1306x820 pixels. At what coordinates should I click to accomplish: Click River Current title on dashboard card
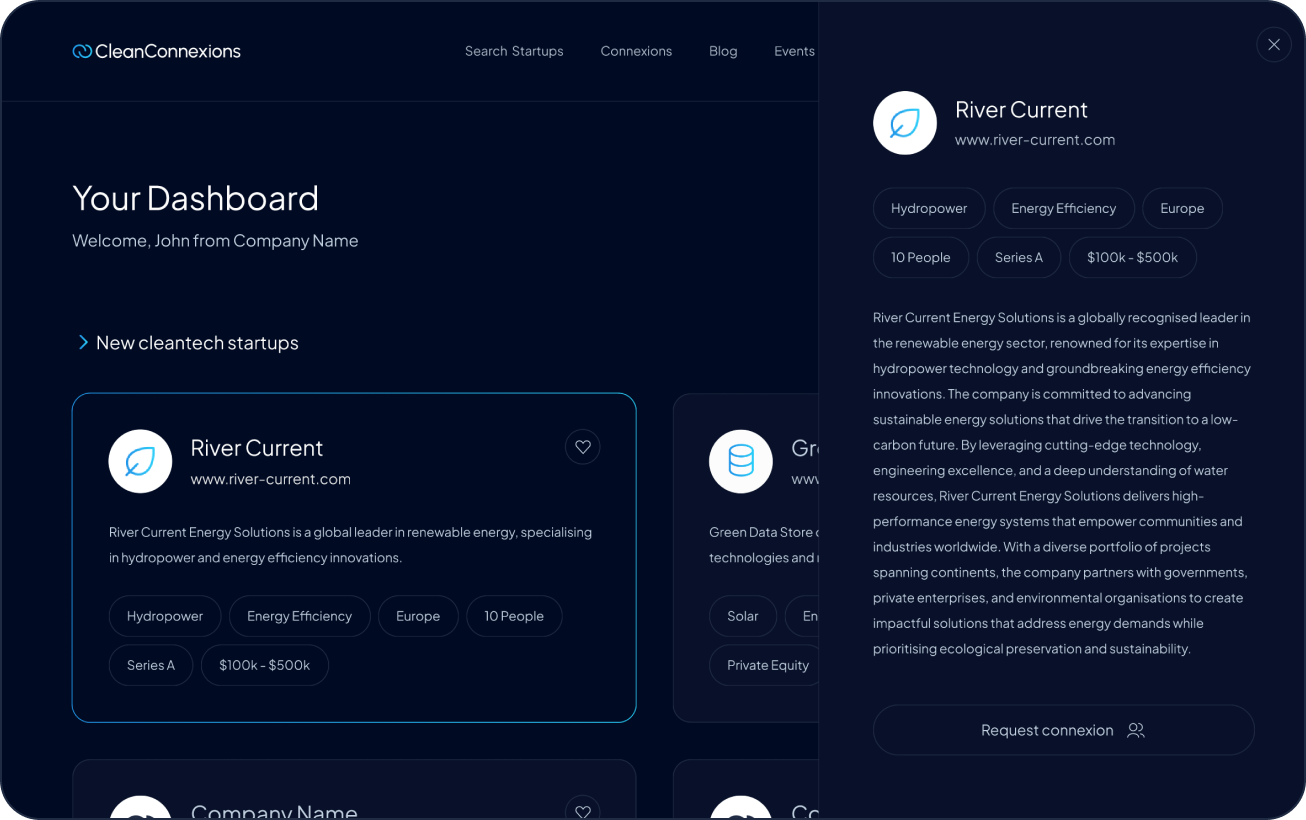[257, 448]
